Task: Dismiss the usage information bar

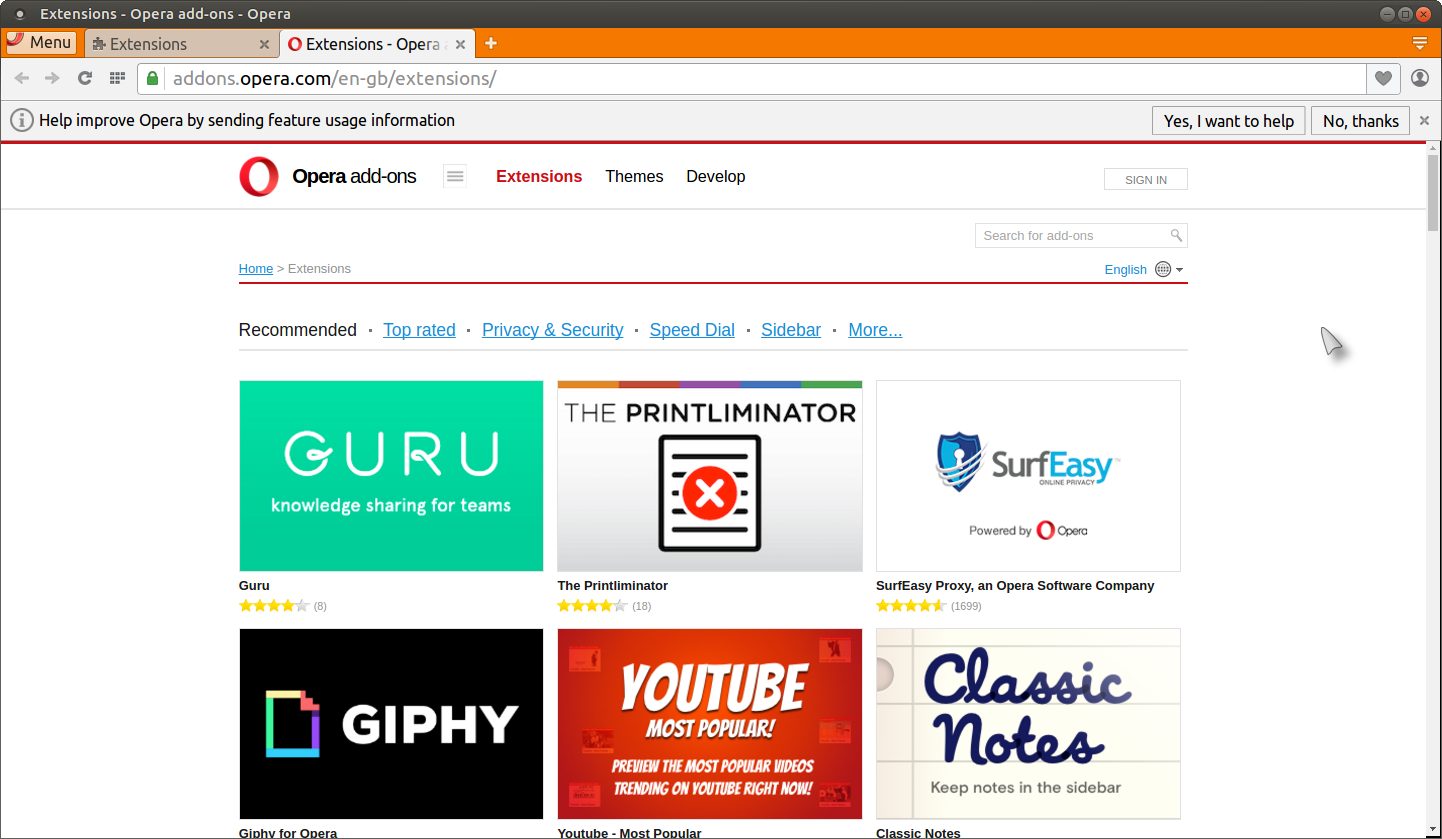Action: (x=1425, y=121)
